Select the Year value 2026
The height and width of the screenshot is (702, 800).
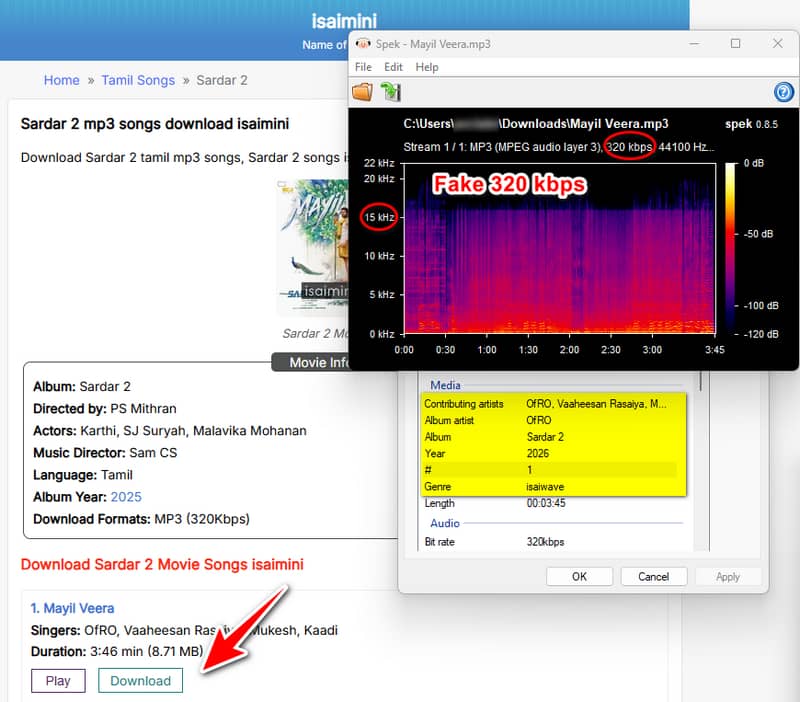(538, 453)
